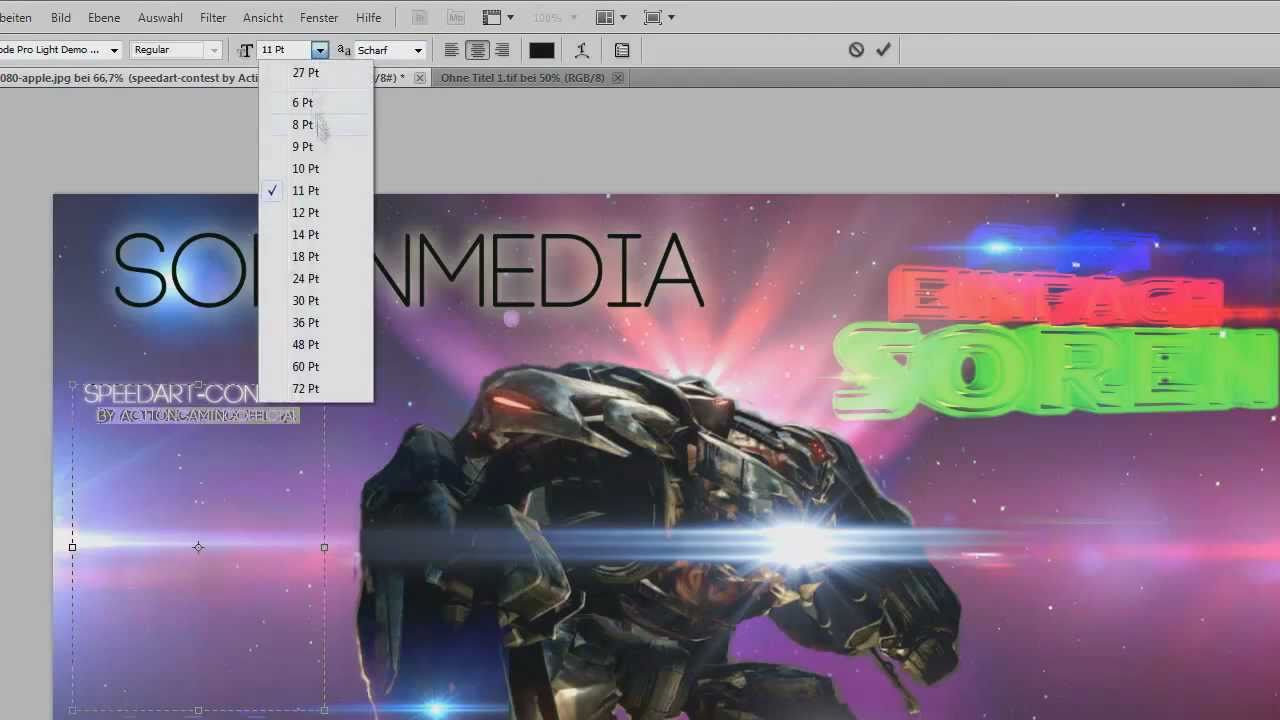Open the black text color swatch
Screen dimensions: 1280x720
(542, 50)
